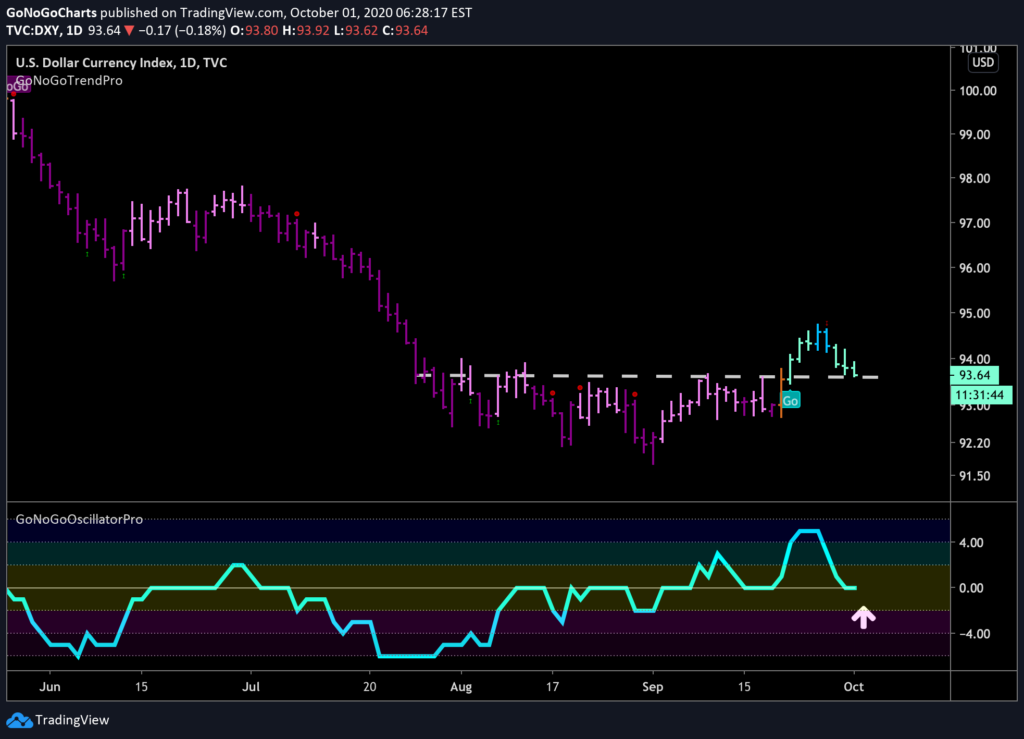Click the orange price bar before the Go badge

click(781, 393)
